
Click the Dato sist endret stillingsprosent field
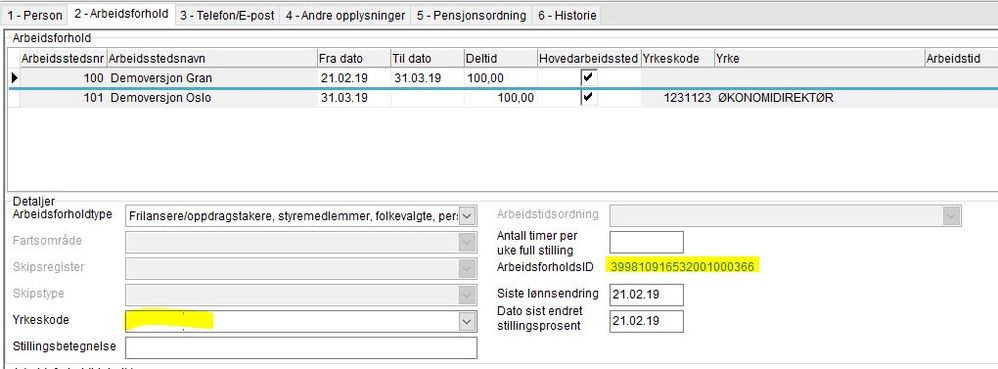pyautogui.click(x=647, y=321)
